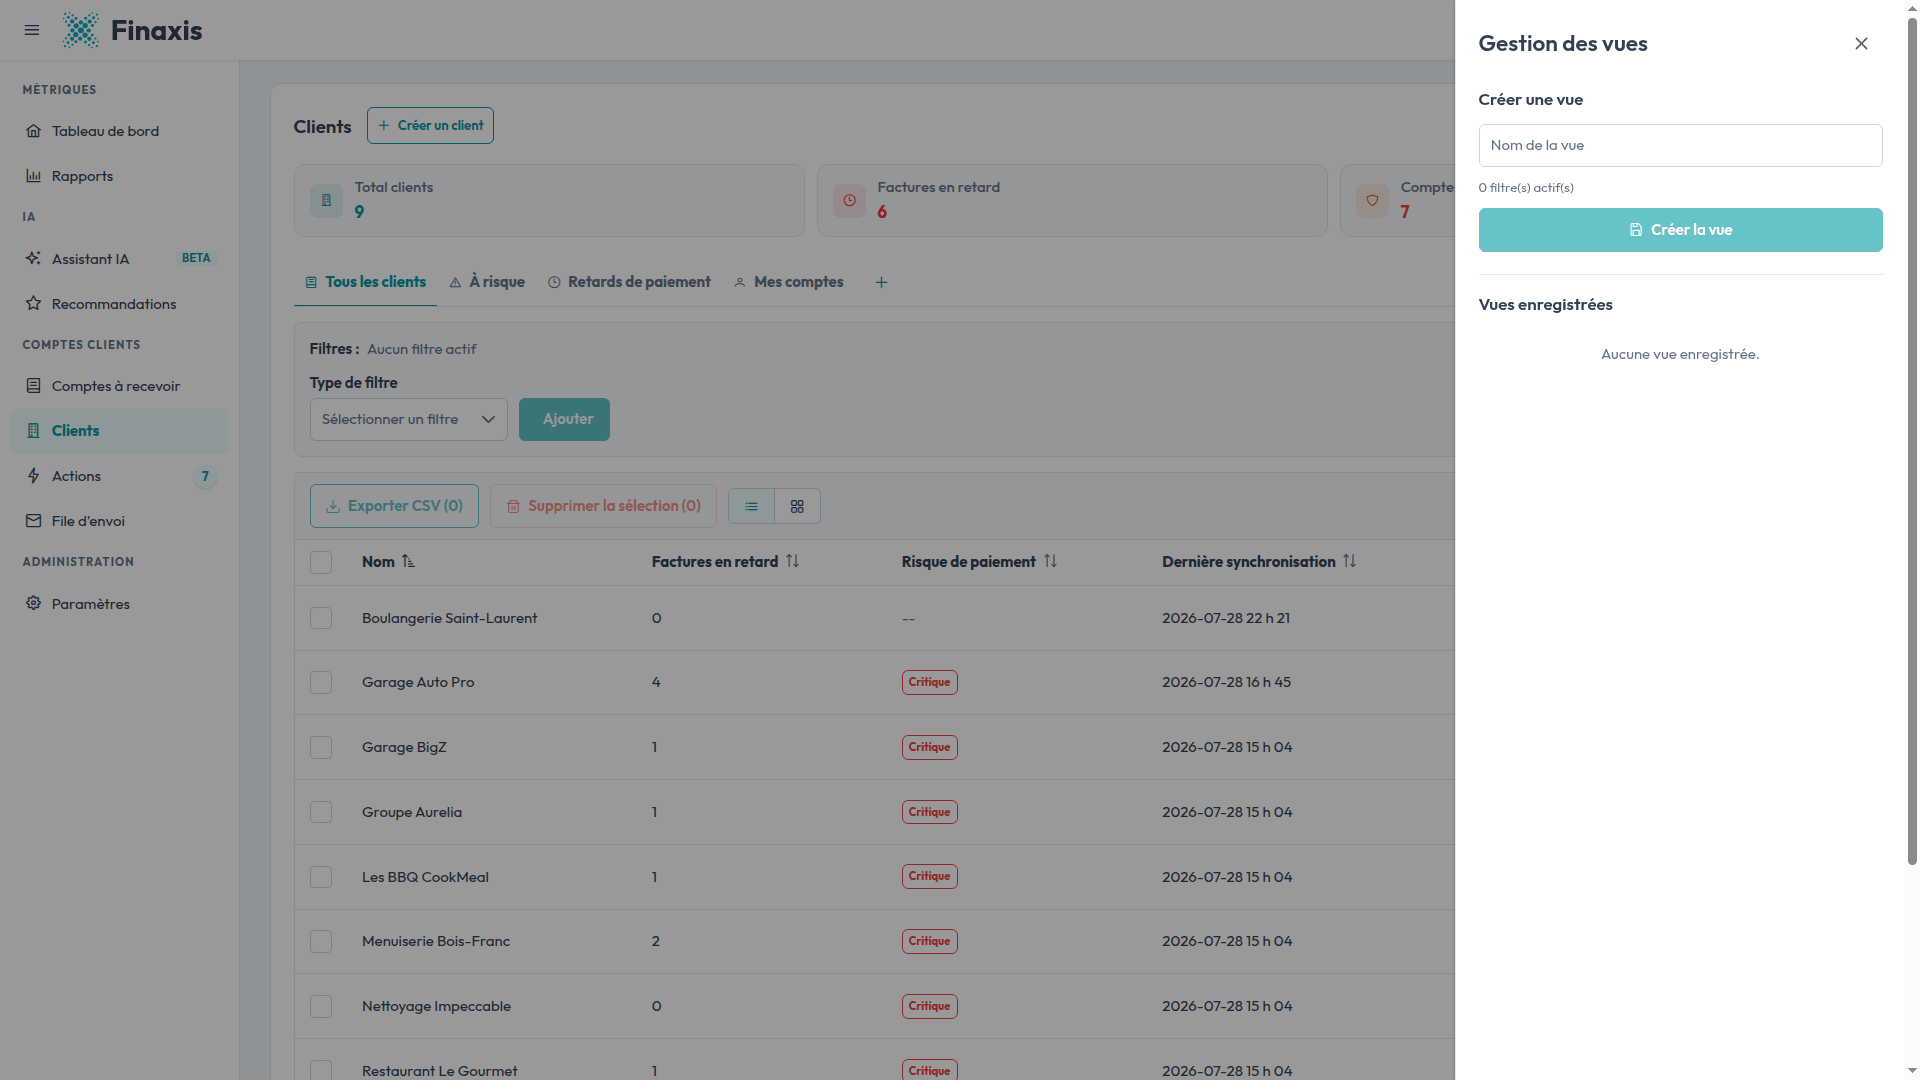
Task: Click the Assistant IA sparkle icon
Action: pos(33,258)
